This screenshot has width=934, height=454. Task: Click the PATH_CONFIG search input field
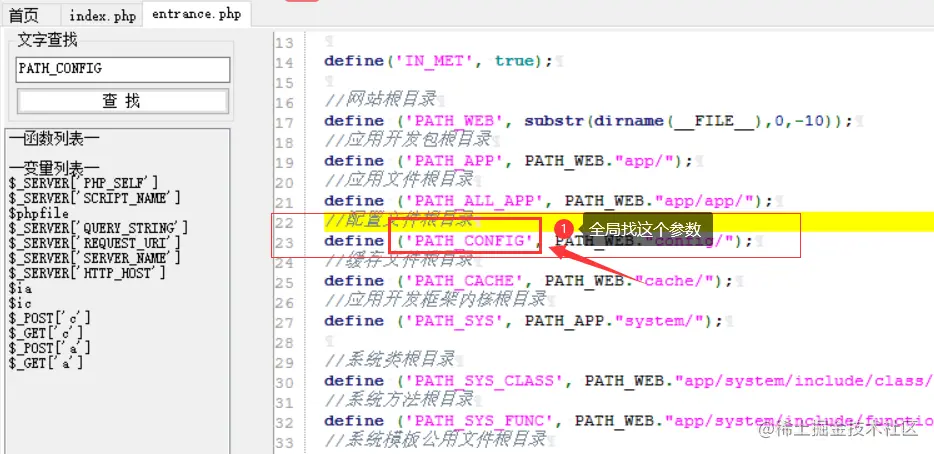click(123, 70)
